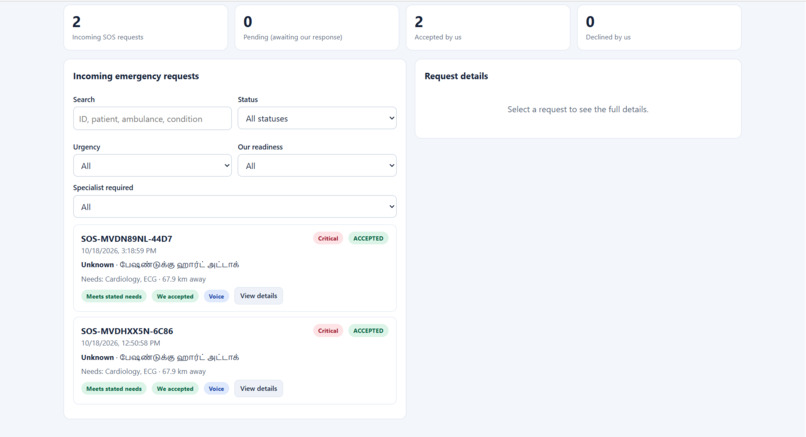Open the Status dropdown showing All statuses
806x437 pixels.
point(317,118)
